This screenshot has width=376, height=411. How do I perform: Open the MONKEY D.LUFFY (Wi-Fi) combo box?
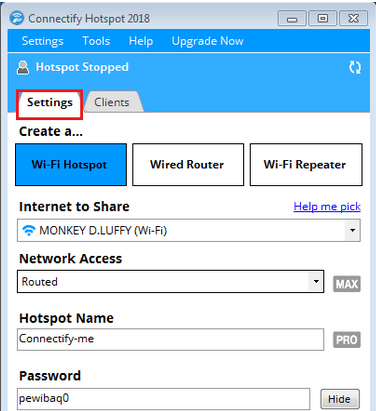(189, 230)
